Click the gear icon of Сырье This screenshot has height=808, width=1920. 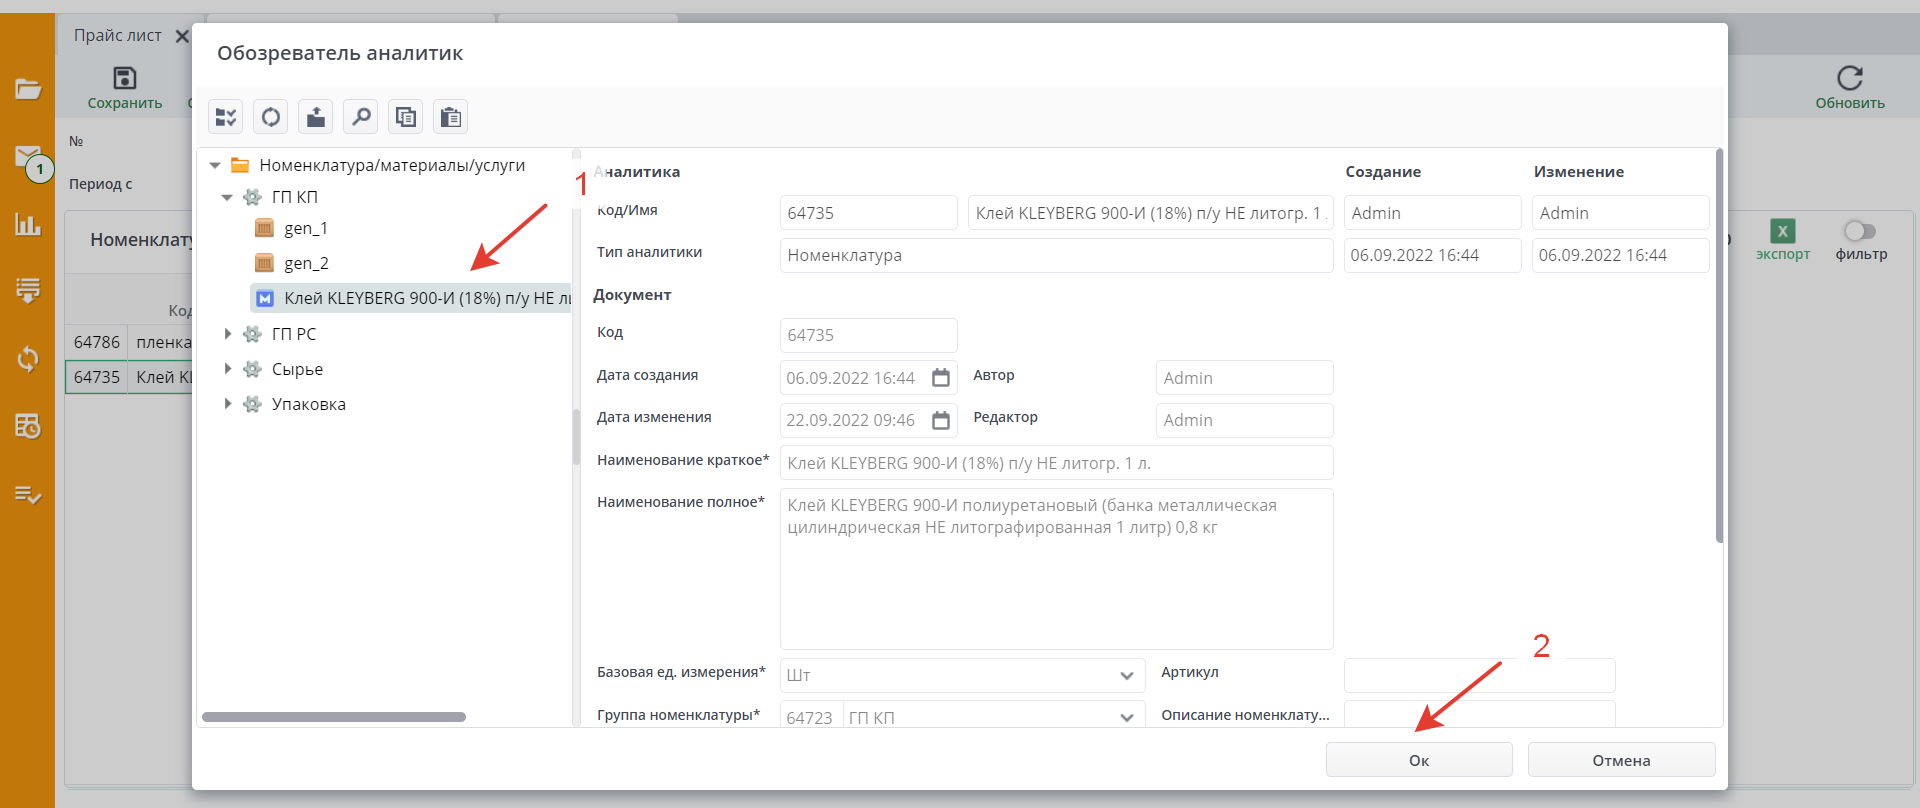coord(253,369)
